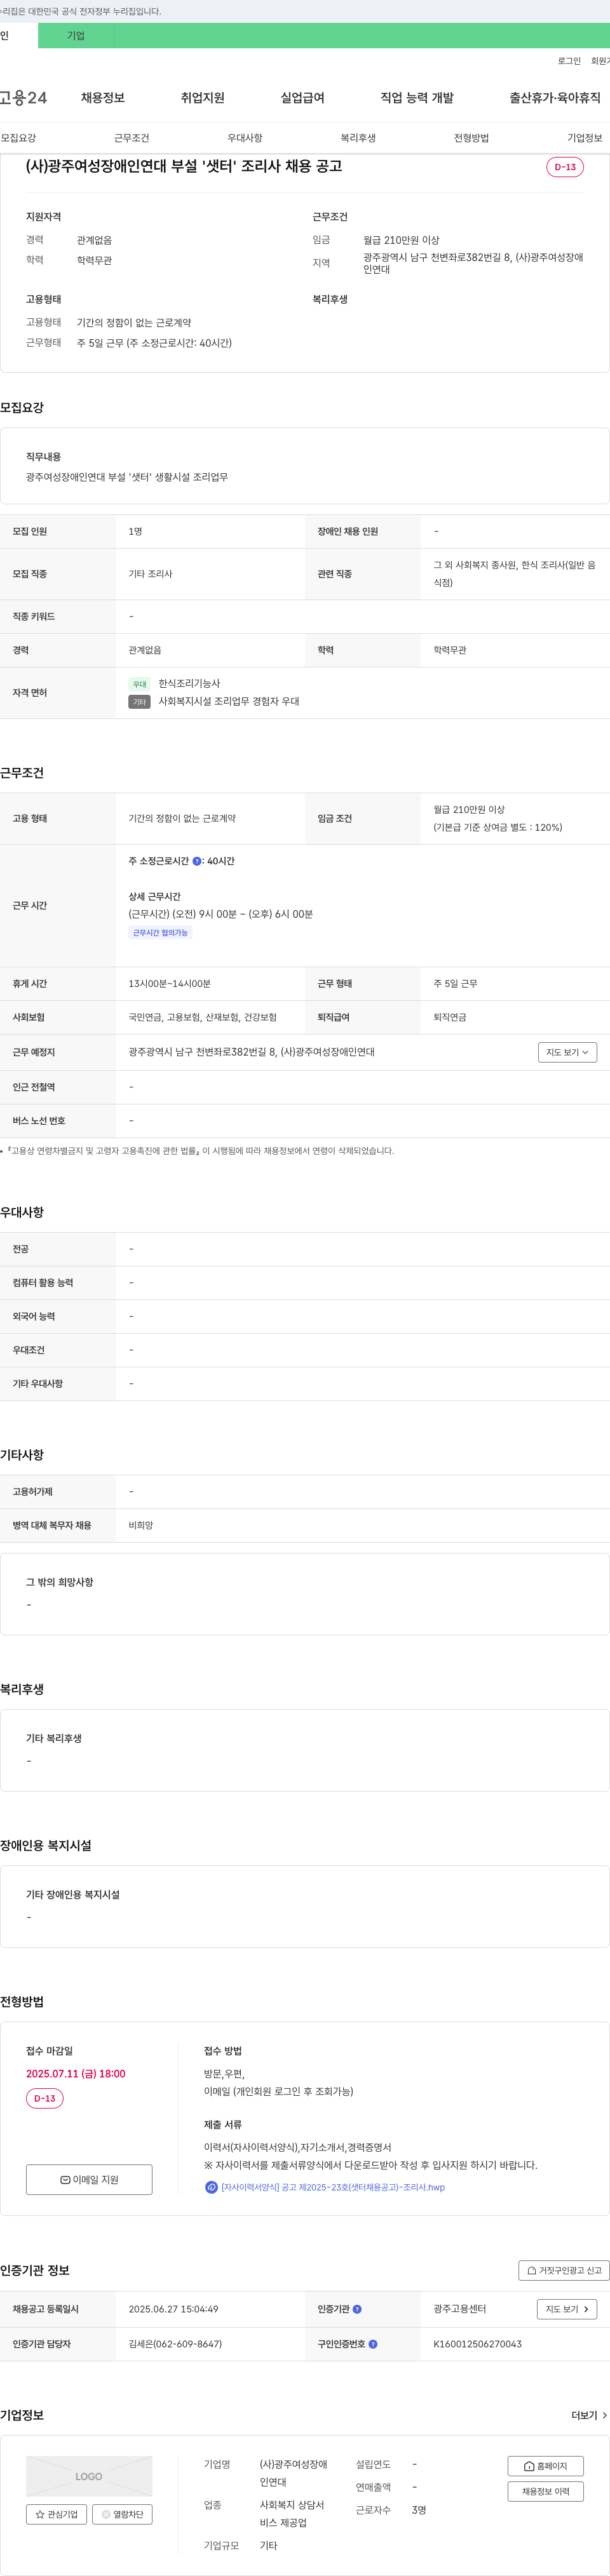
Task: Jump to 모집요강 anchor tab
Action: click(19, 138)
